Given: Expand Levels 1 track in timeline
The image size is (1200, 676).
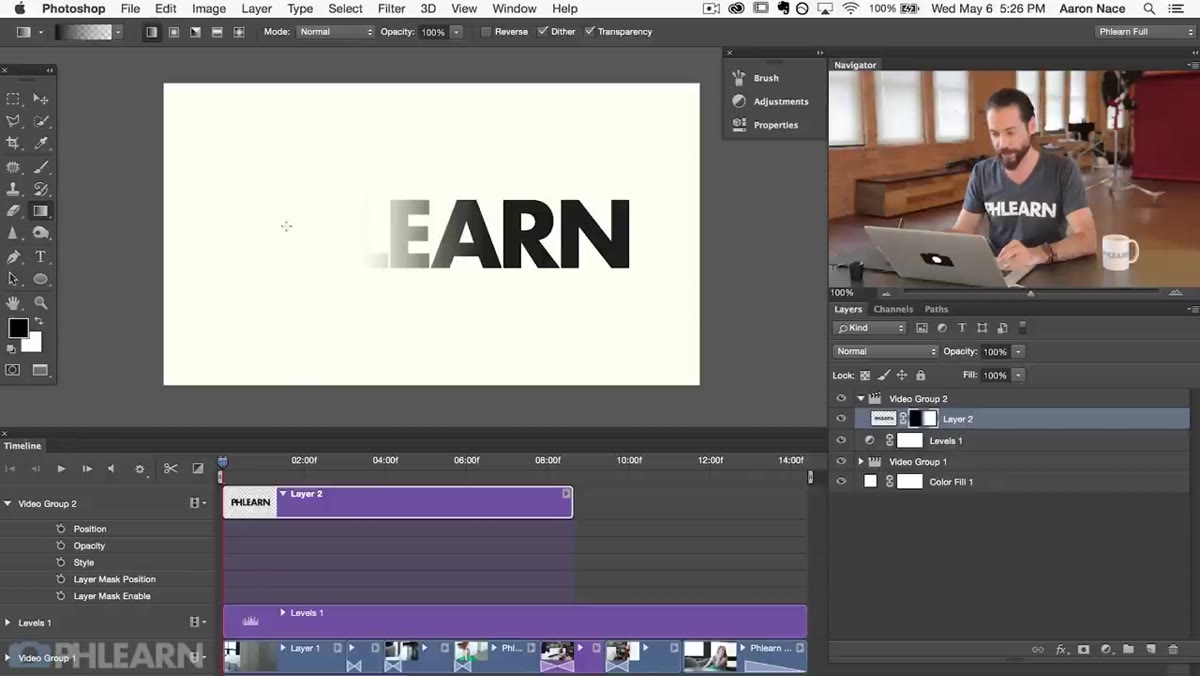Looking at the screenshot, I should click(x=8, y=622).
